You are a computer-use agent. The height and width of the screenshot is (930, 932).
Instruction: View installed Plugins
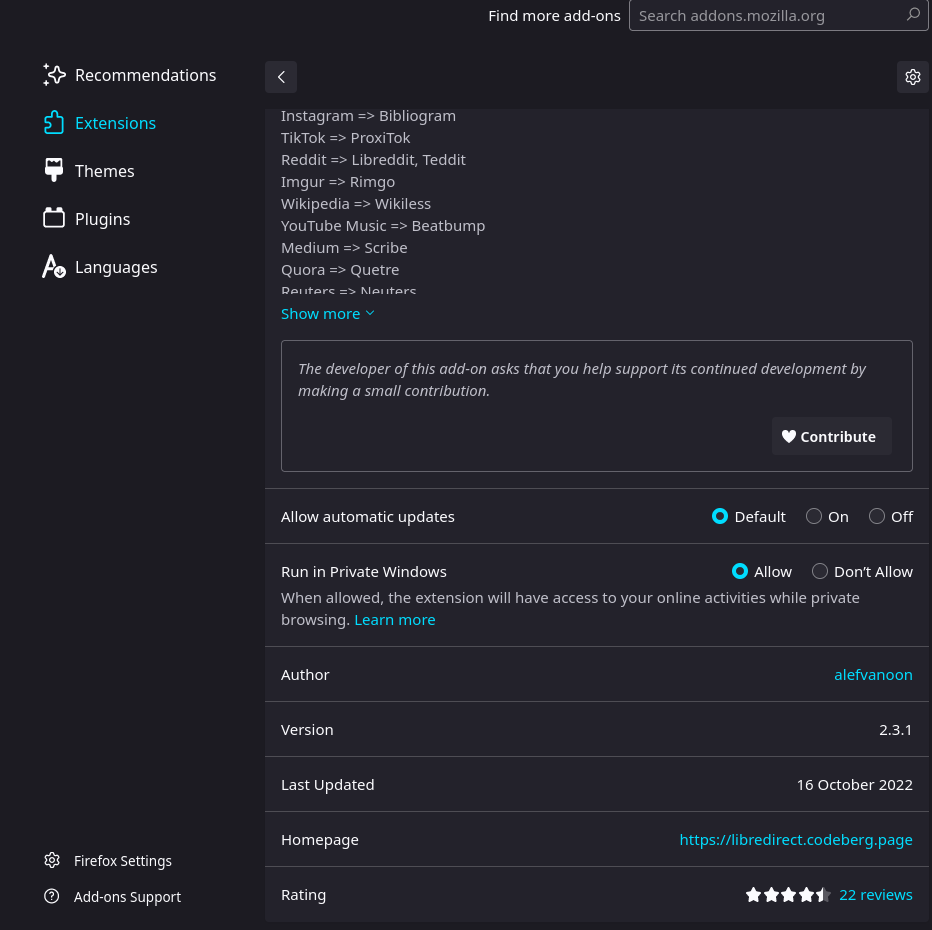point(102,218)
